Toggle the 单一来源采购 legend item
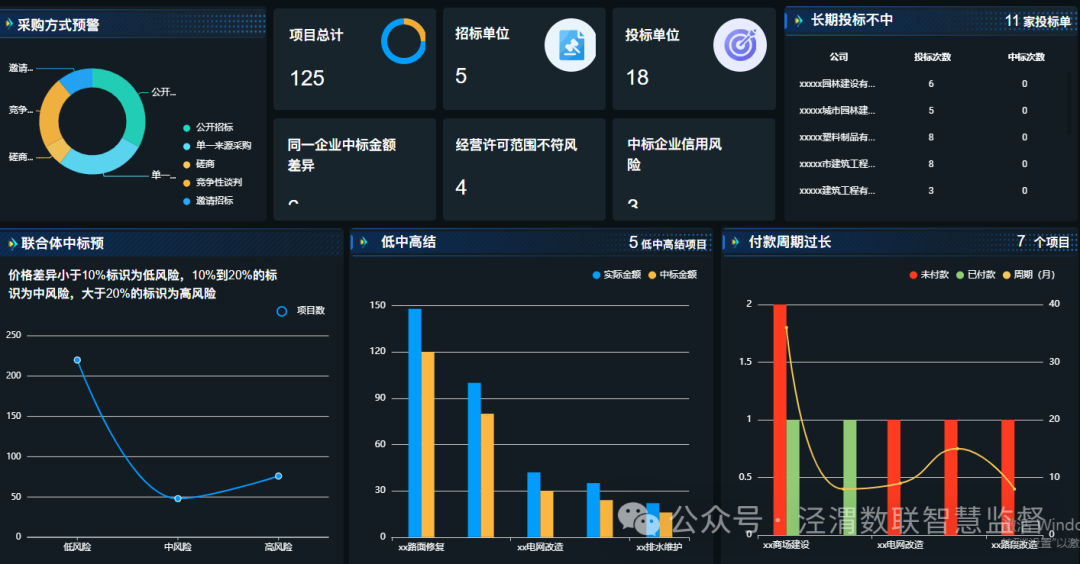 click(x=217, y=145)
